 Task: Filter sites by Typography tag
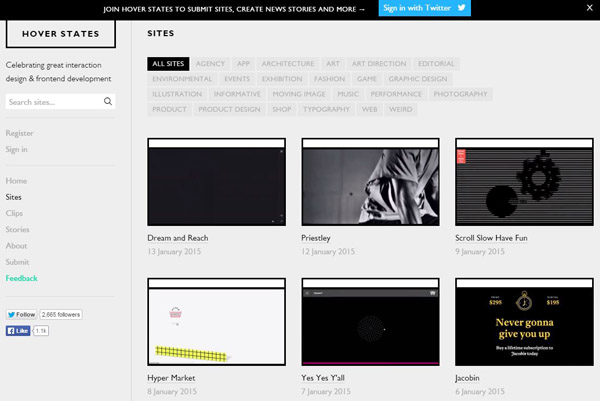click(x=327, y=109)
